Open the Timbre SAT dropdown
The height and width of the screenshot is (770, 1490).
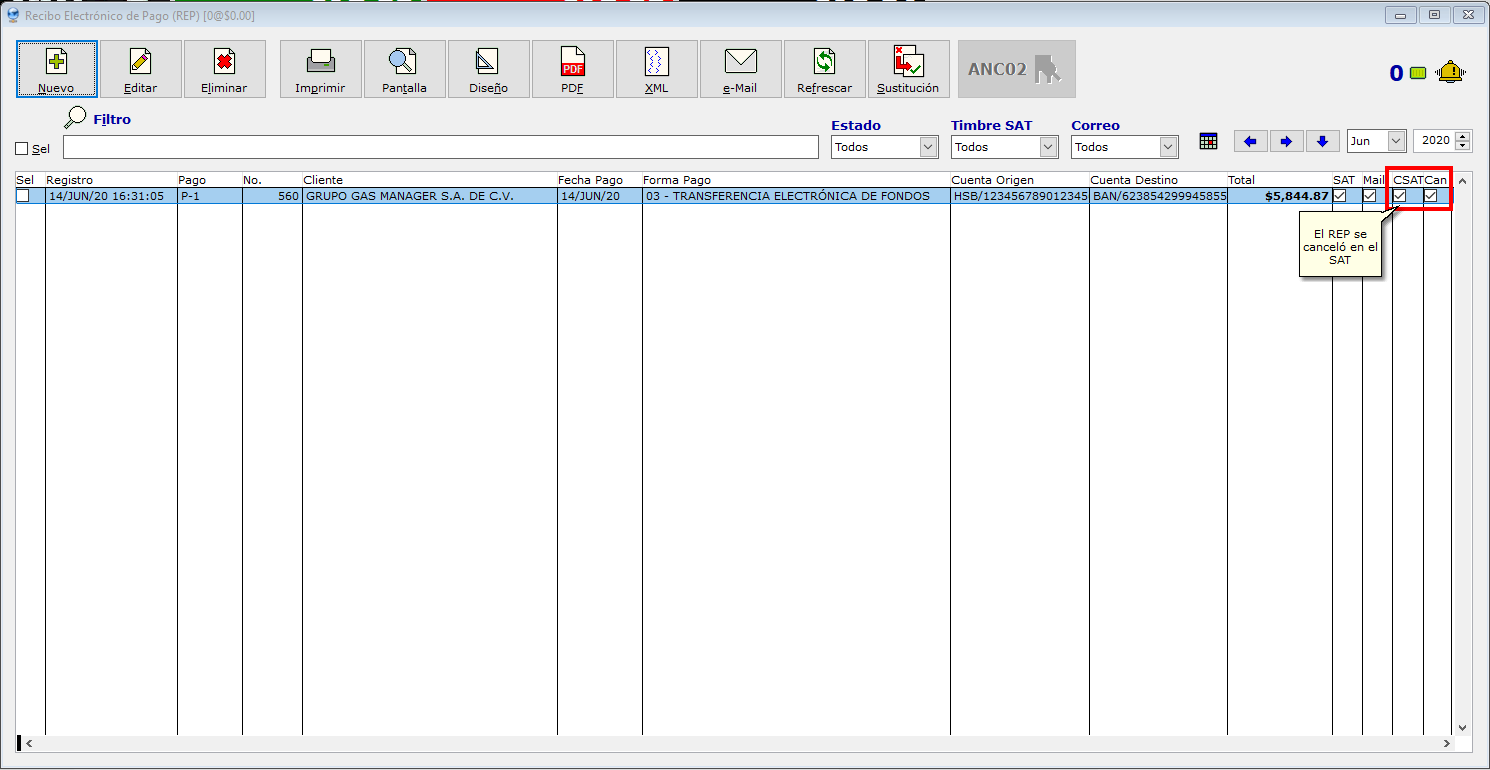point(1048,147)
